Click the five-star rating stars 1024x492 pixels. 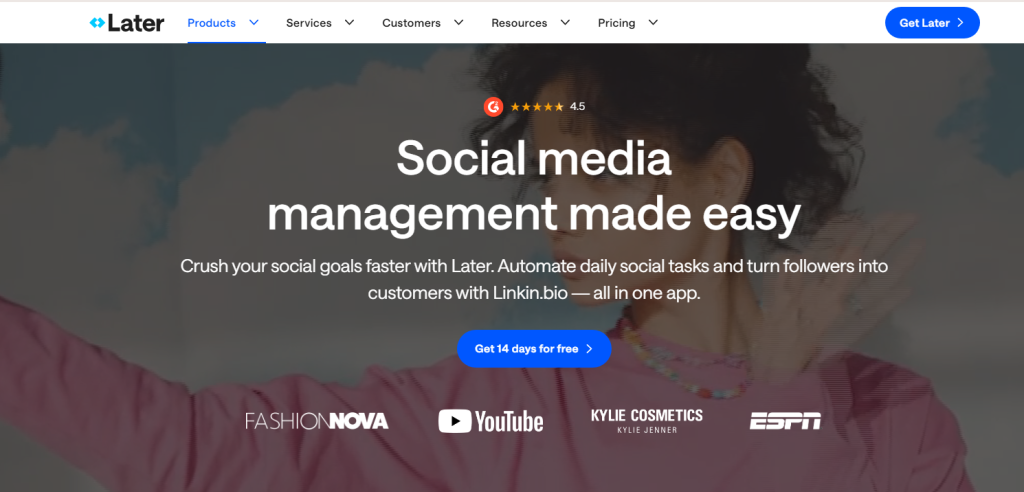tap(537, 107)
